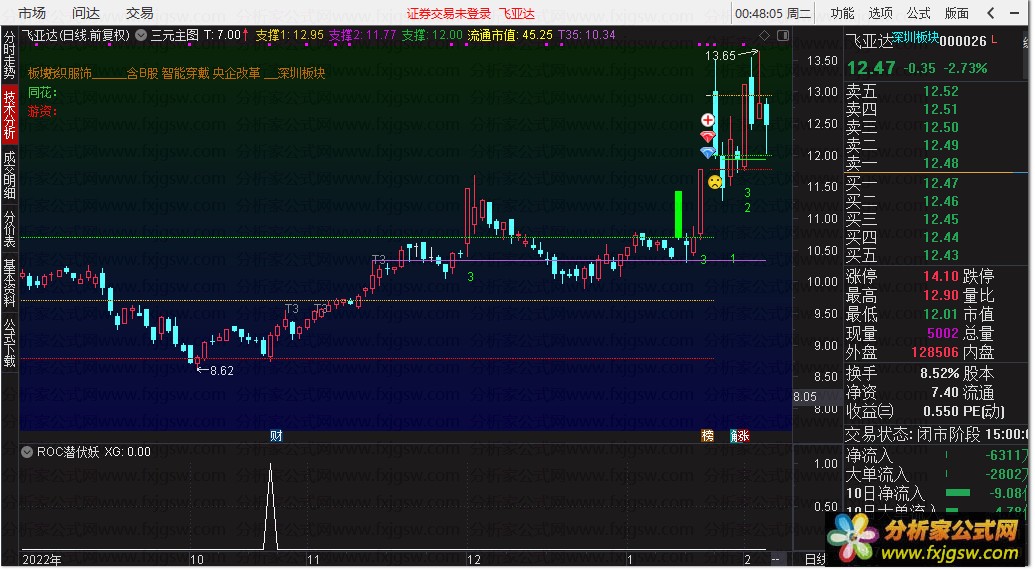Screen dimensions: 1035x570
Task: Click the 净流入 row
Action: coord(935,455)
